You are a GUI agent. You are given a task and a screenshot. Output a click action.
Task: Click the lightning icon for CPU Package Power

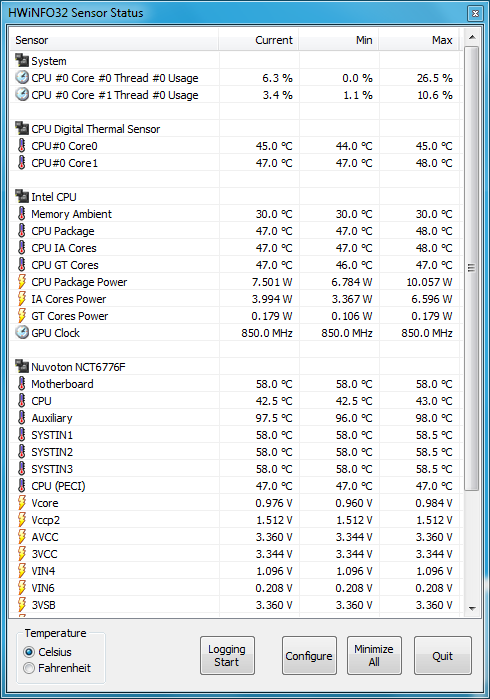[21, 282]
